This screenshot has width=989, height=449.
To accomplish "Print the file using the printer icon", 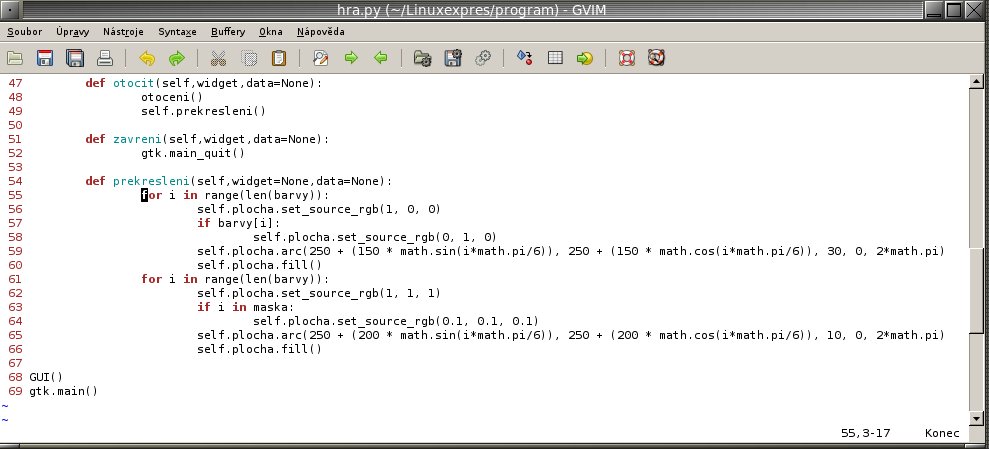I will [x=105, y=59].
